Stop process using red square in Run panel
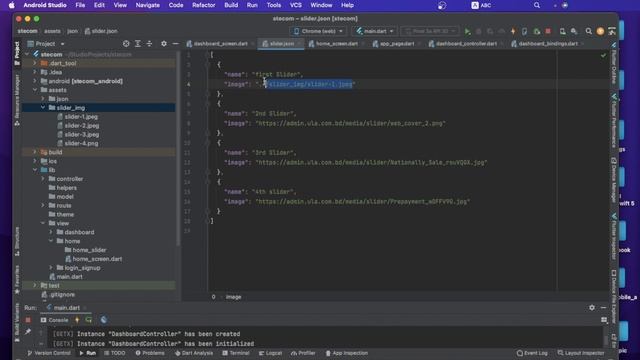Image resolution: width=640 pixels, height=360 pixels. (28, 320)
